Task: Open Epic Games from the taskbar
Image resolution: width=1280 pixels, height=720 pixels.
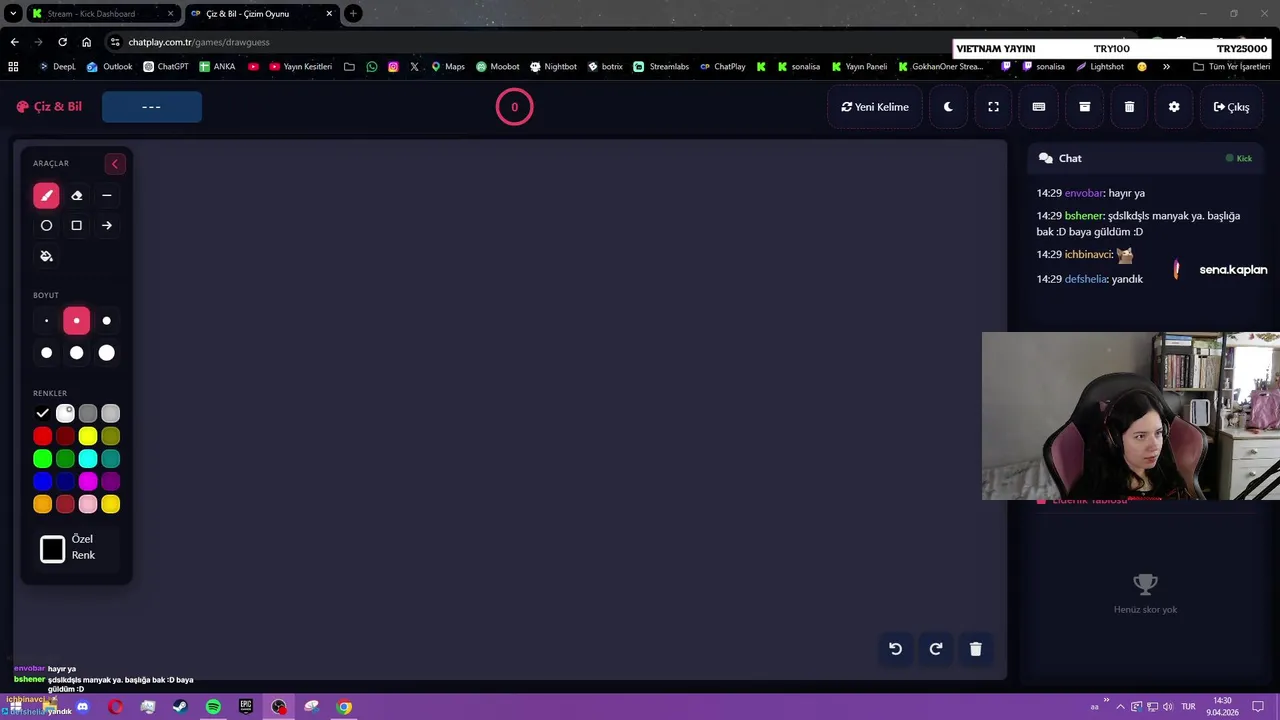Action: (x=246, y=707)
